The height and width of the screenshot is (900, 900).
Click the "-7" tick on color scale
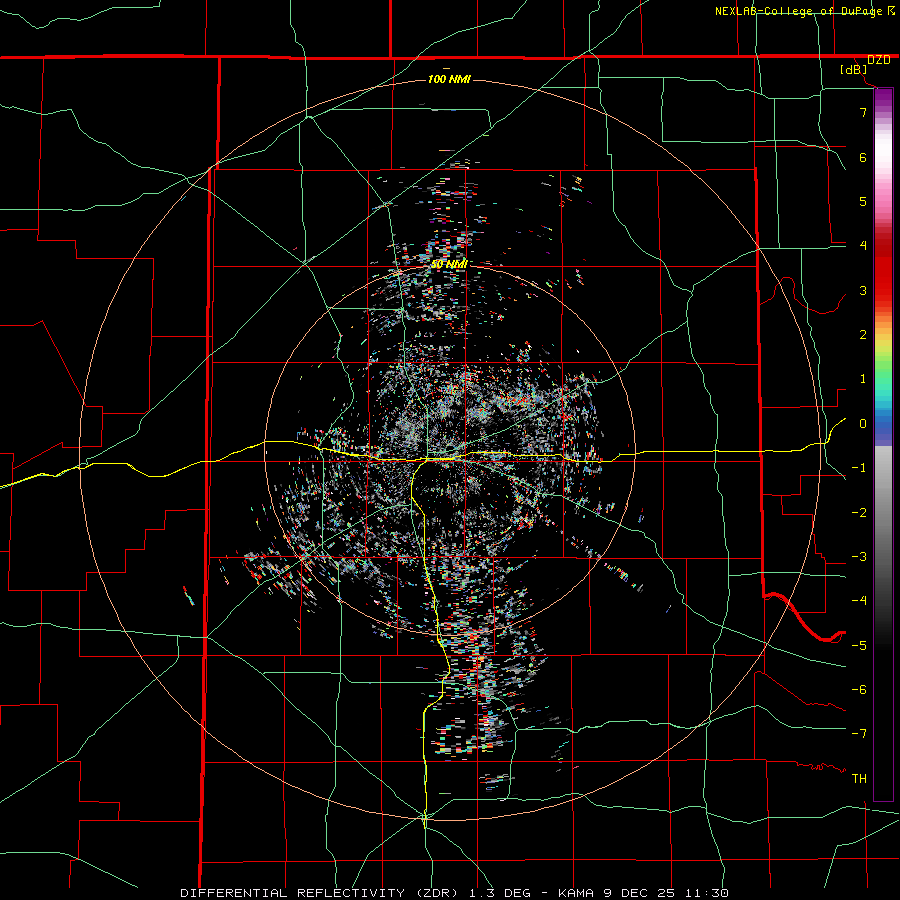[859, 734]
